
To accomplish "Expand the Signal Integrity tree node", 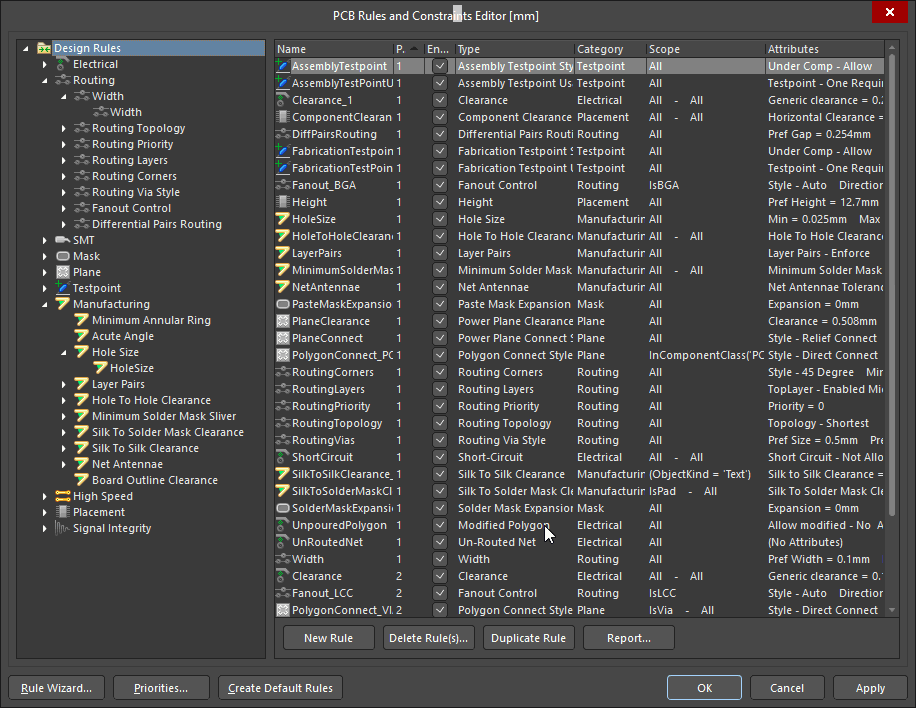I will point(44,529).
